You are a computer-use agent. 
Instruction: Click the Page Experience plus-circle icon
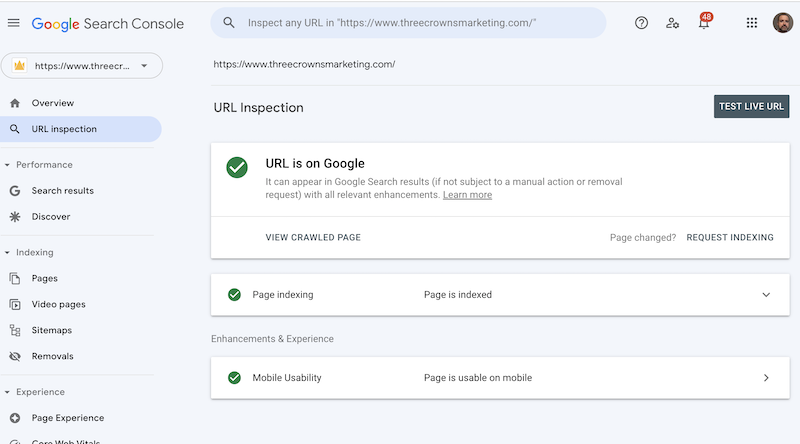[x=15, y=418]
